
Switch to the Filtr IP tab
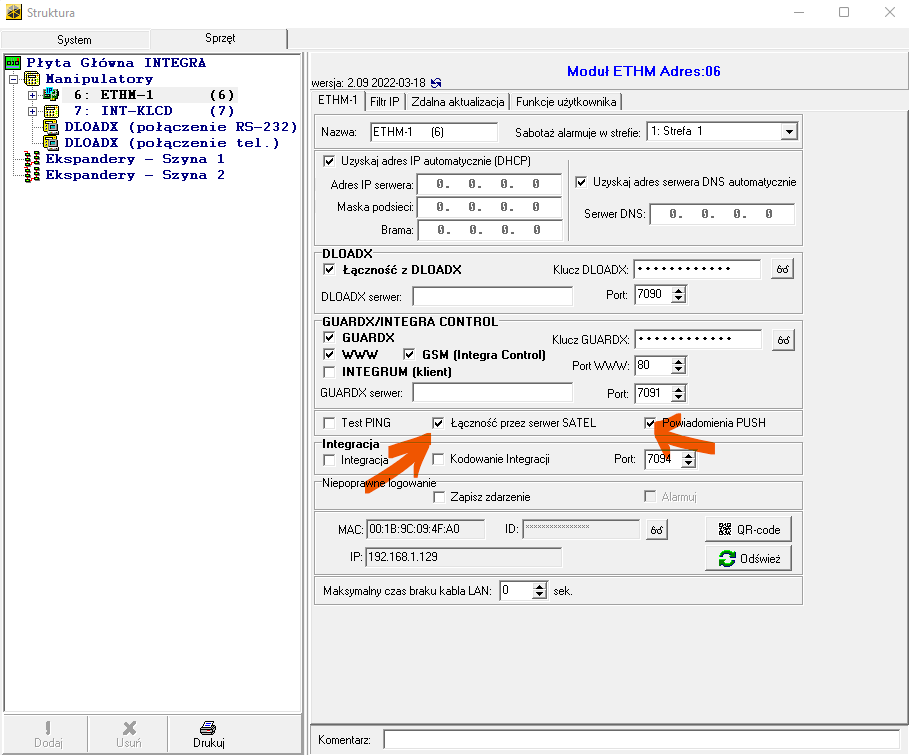click(x=384, y=101)
